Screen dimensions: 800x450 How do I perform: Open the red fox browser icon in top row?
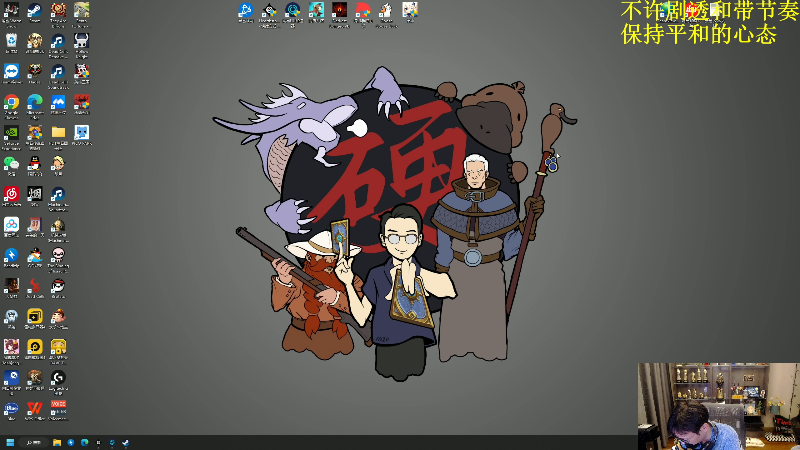pyautogui.click(x=363, y=10)
